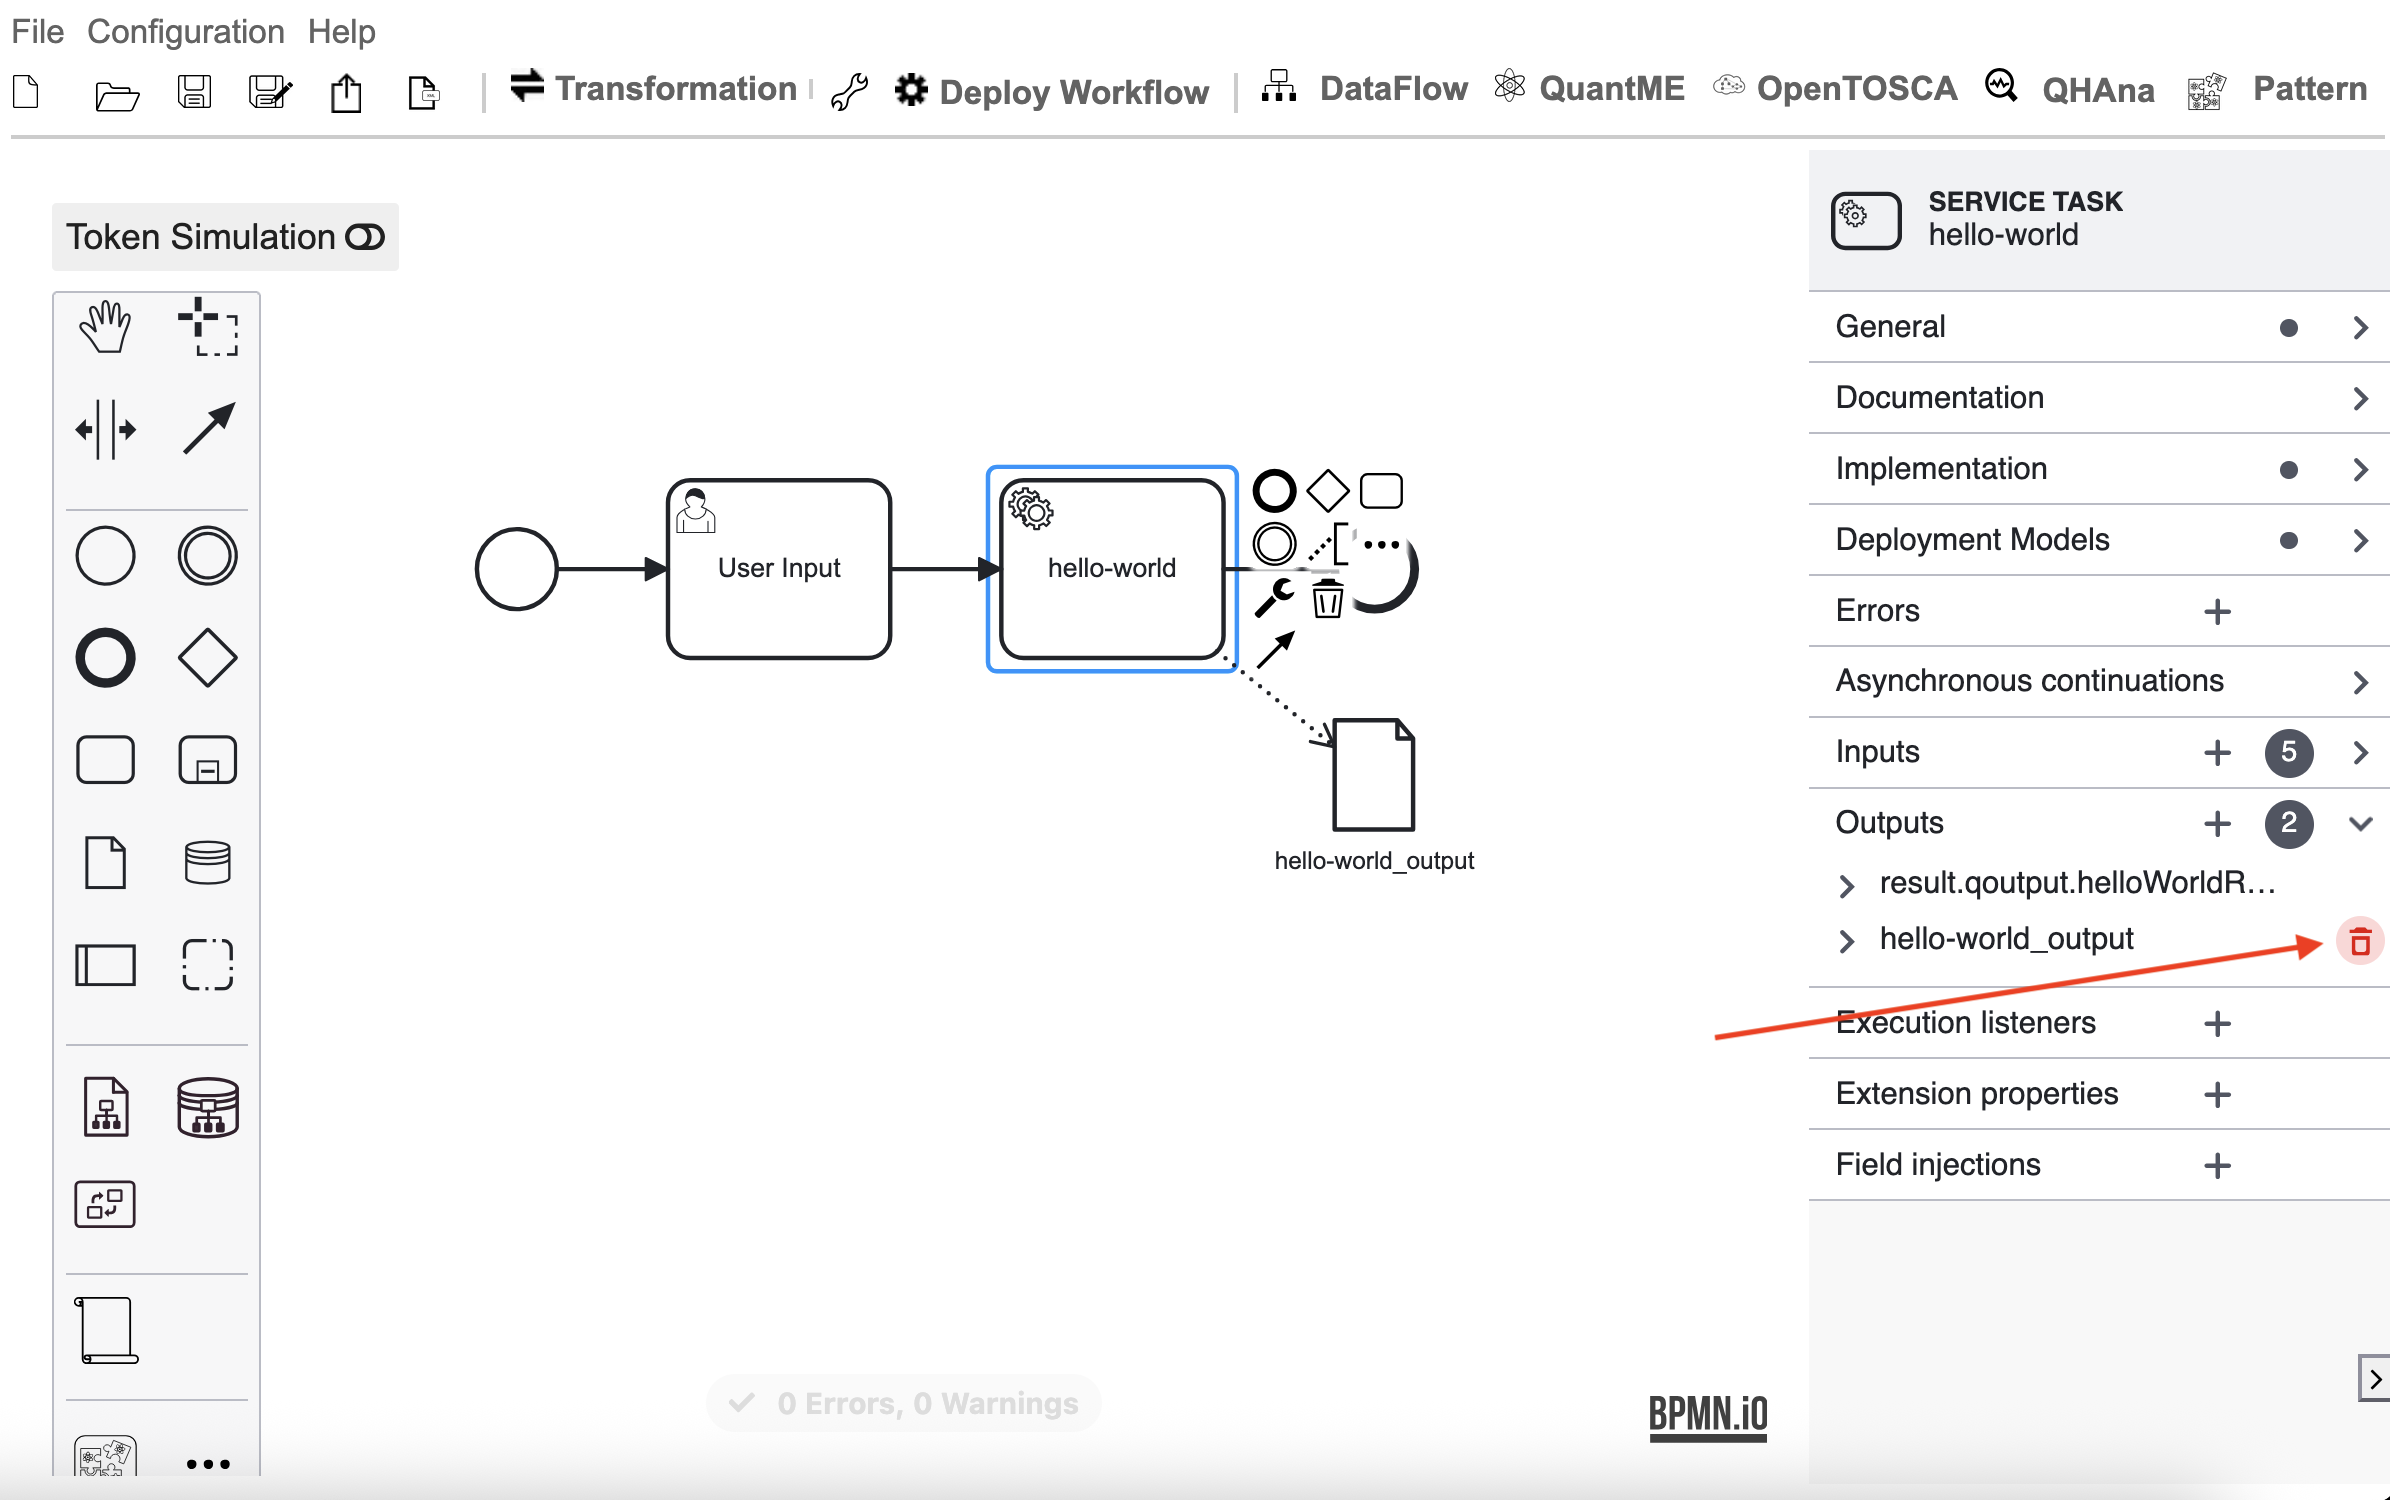Open the Configuration menu

(186, 32)
